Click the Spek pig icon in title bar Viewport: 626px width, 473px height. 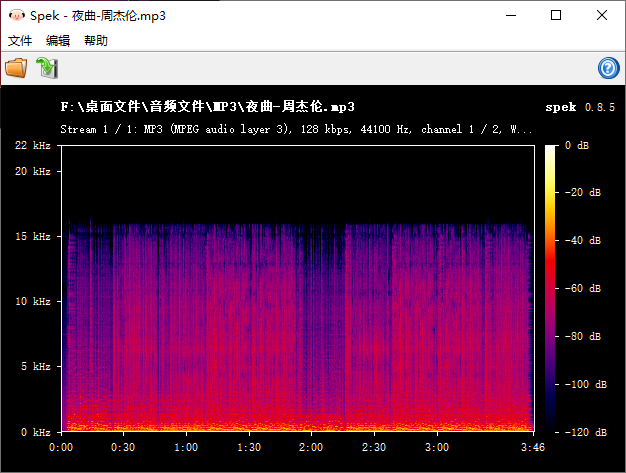point(17,16)
